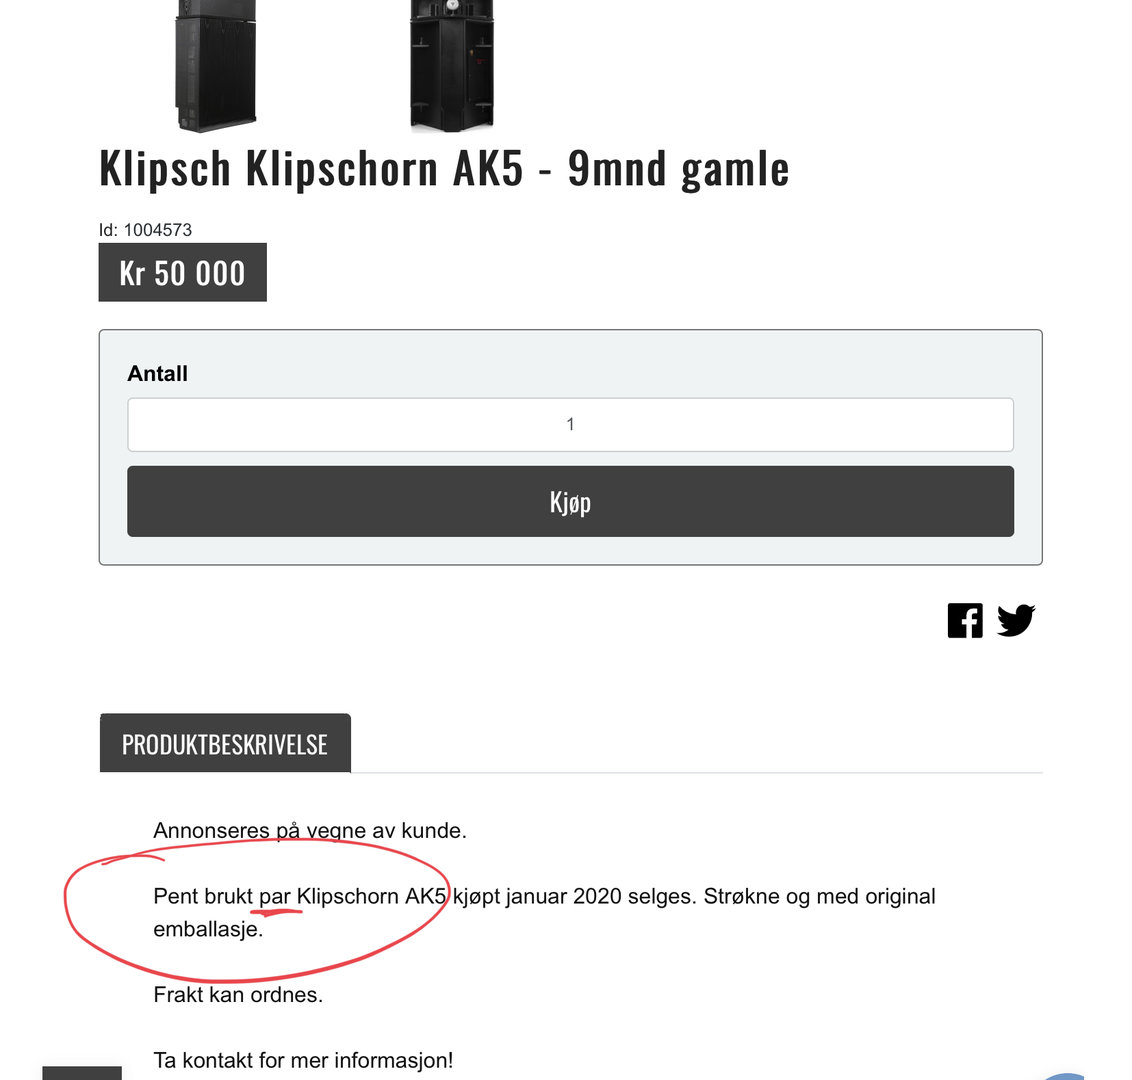Image resolution: width=1132 pixels, height=1080 pixels.
Task: Click the 'Annonseres på vegne av kunde' line
Action: (x=310, y=830)
